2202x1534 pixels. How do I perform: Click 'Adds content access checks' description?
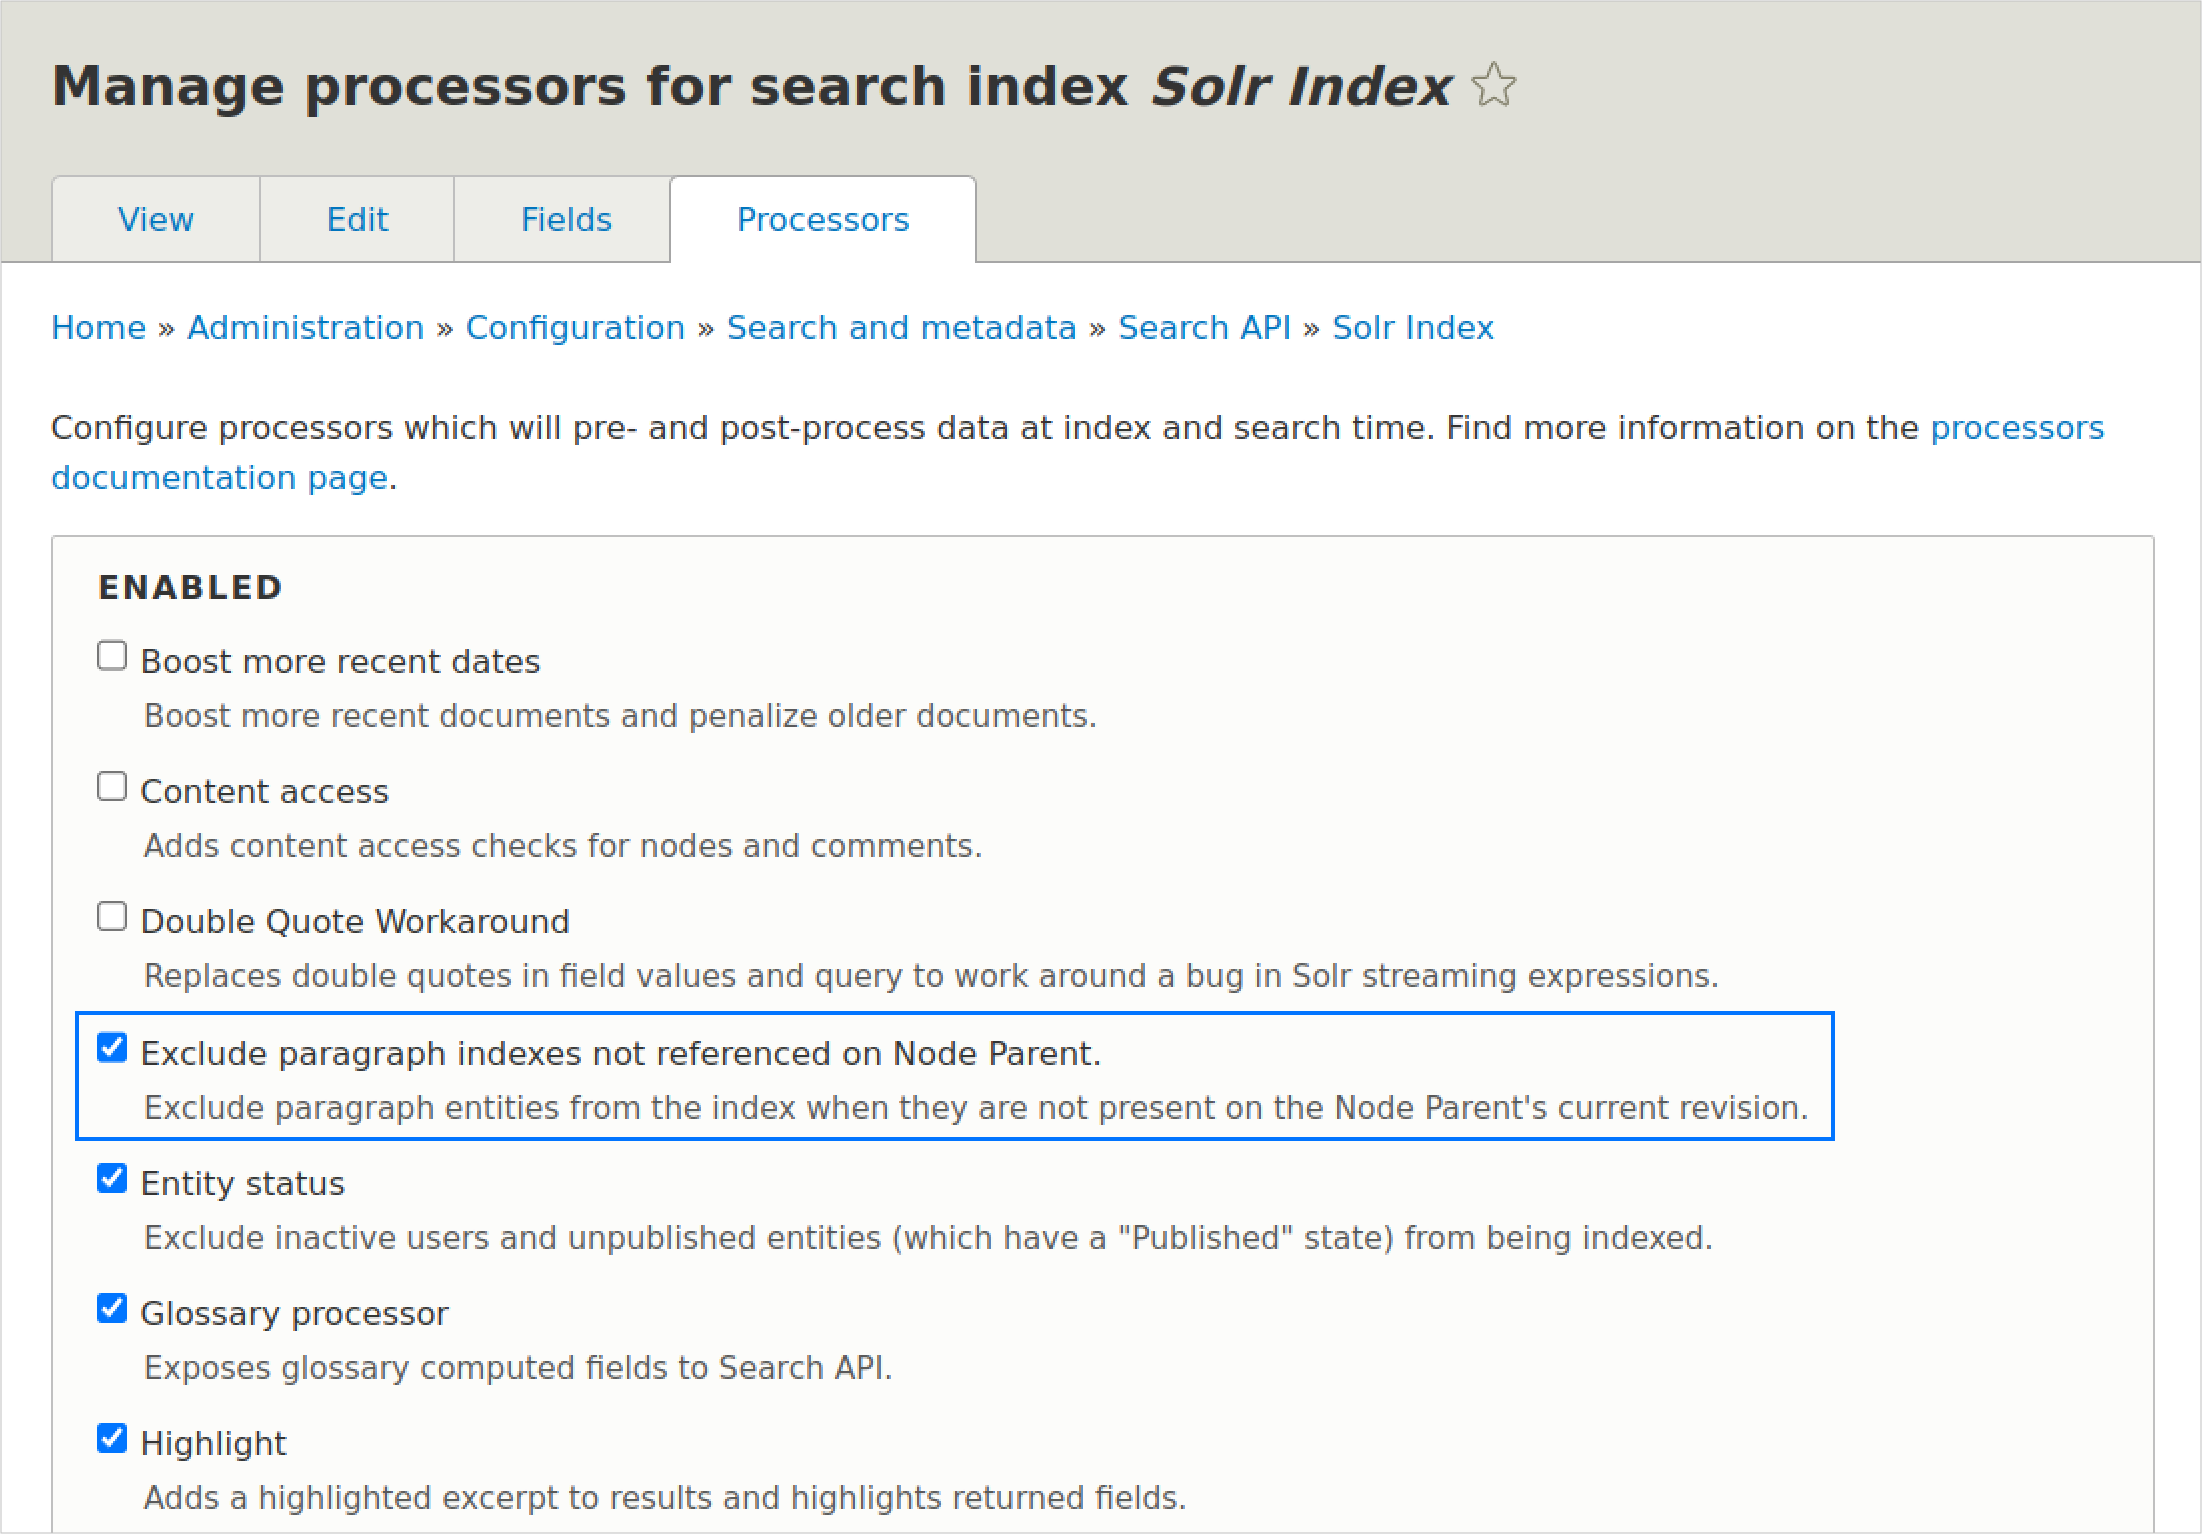pyautogui.click(x=563, y=846)
